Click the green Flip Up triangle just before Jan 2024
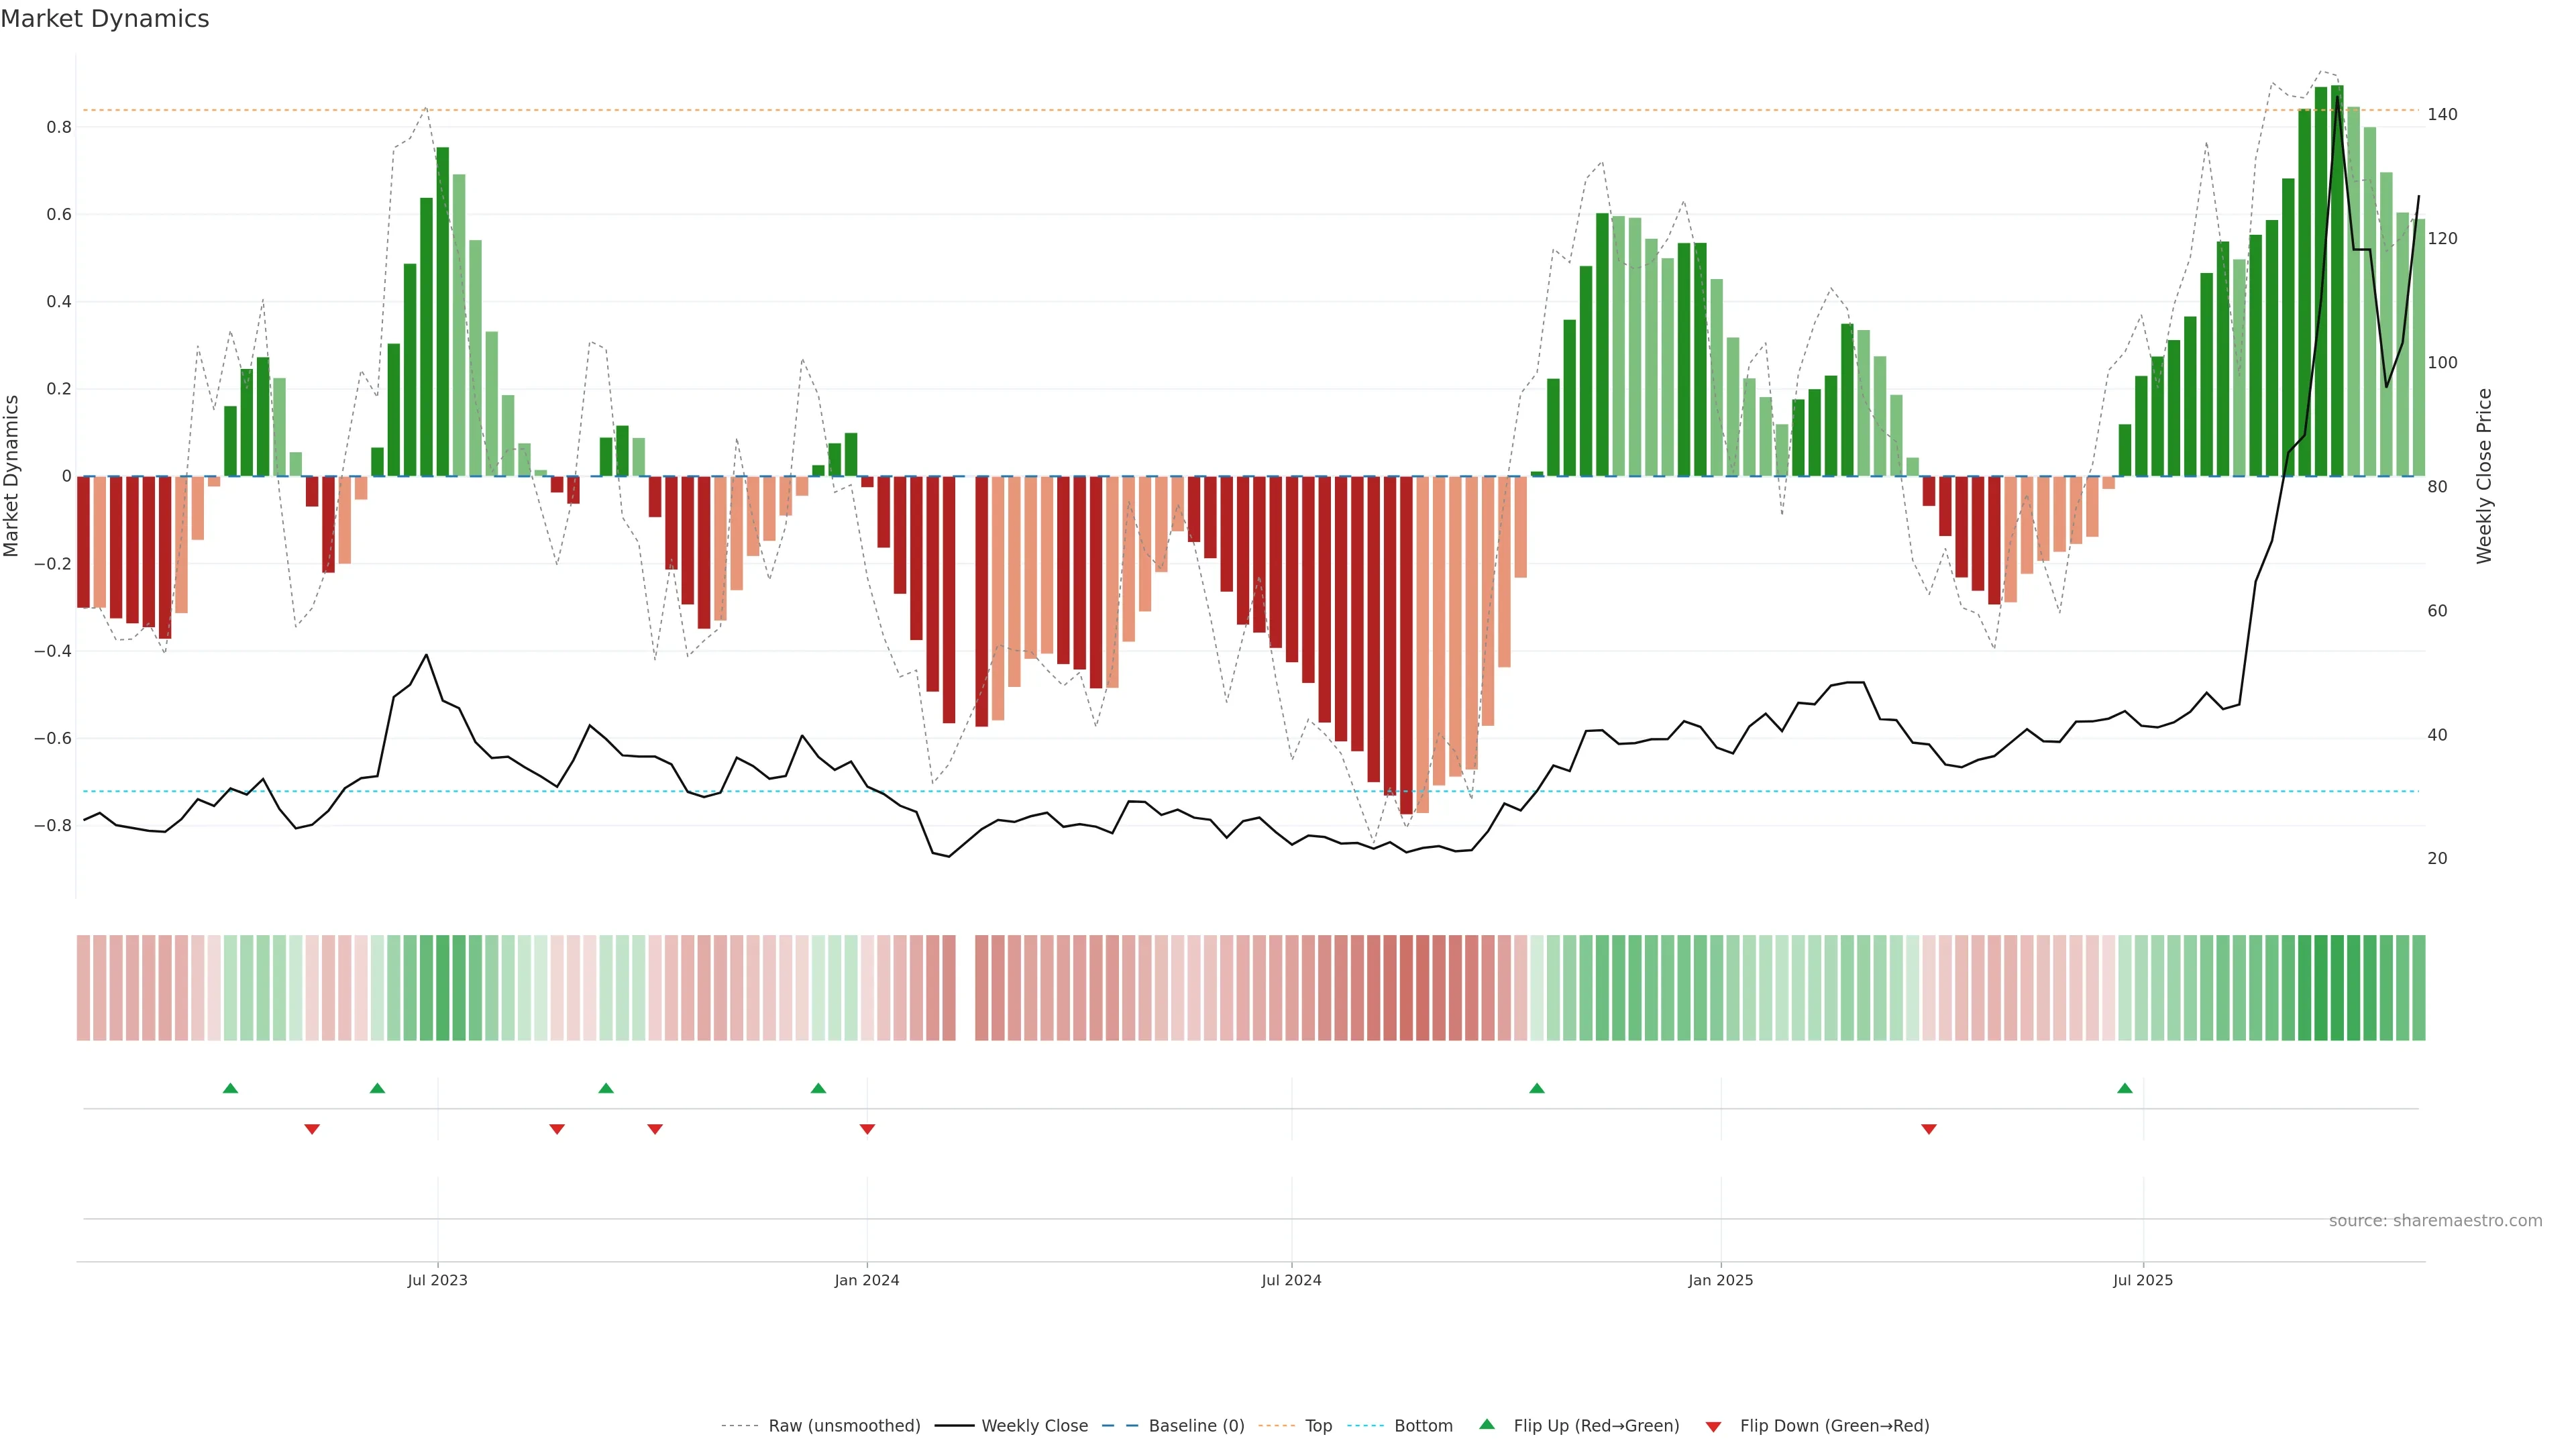The image size is (2576, 1449). pos(818,1088)
